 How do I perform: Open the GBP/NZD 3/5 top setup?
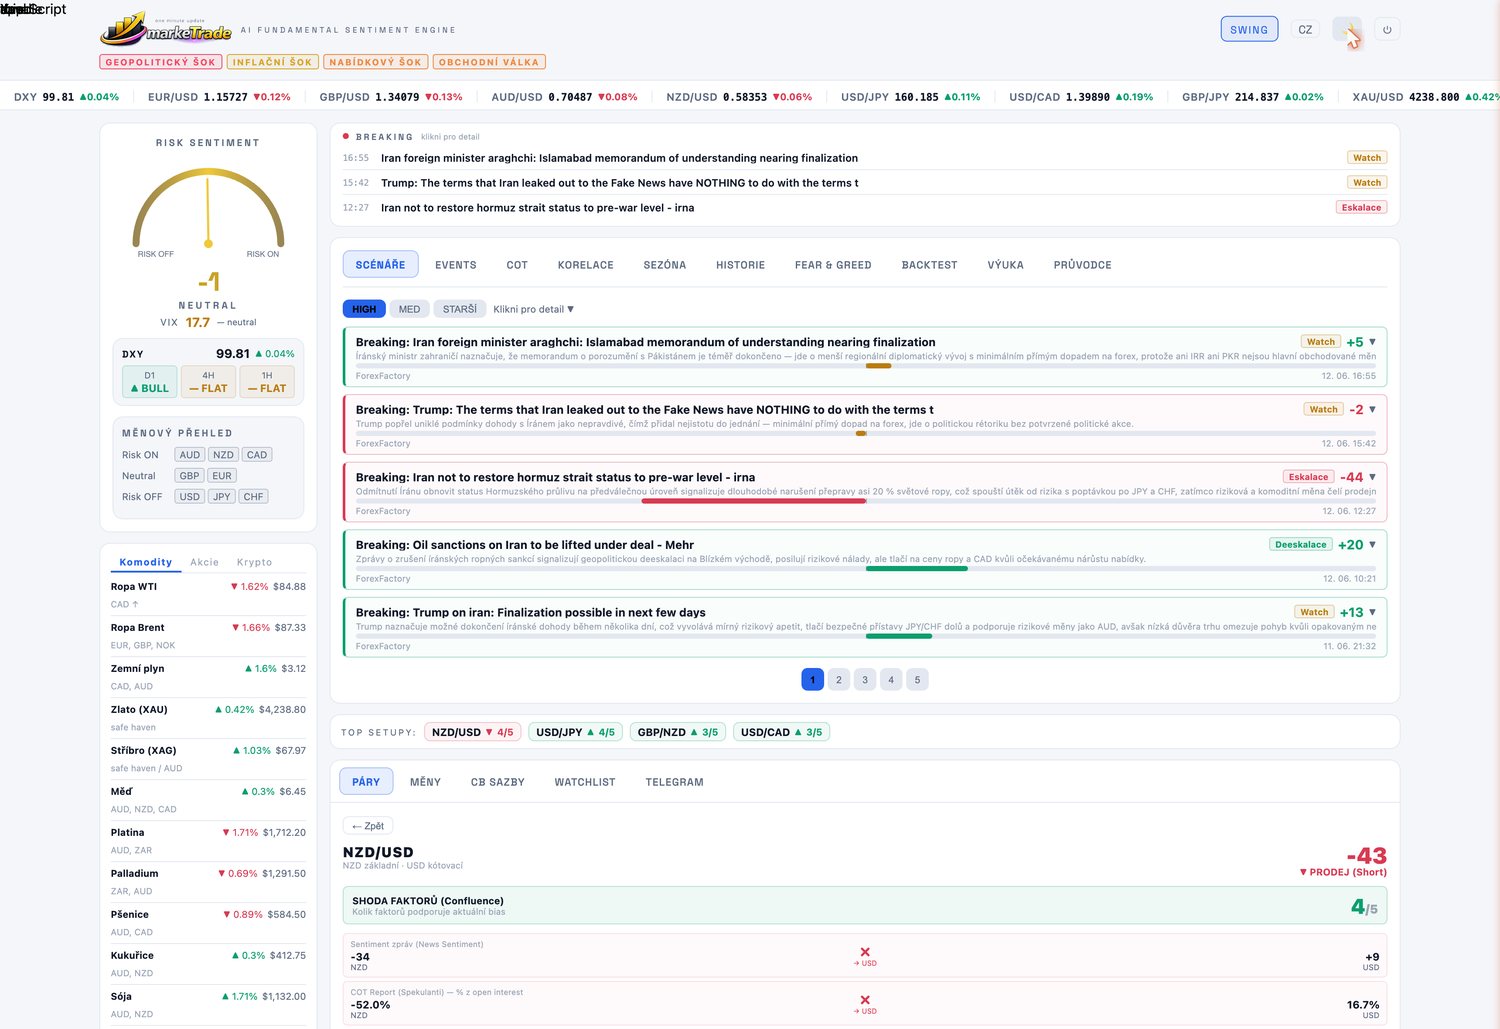point(678,732)
